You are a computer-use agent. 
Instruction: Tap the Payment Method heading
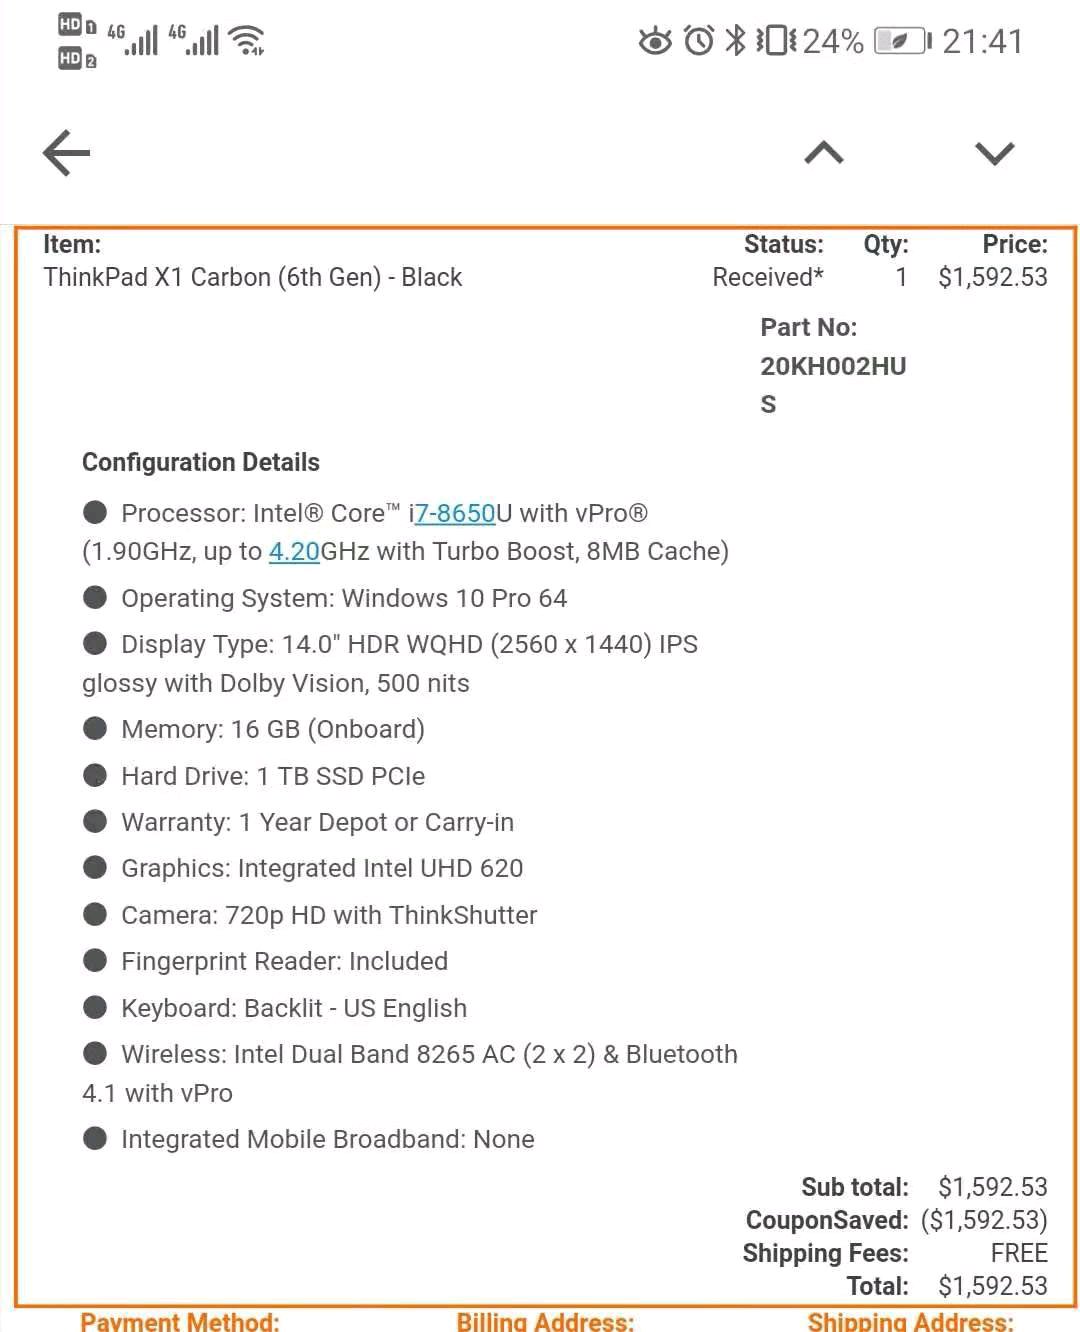click(180, 1321)
